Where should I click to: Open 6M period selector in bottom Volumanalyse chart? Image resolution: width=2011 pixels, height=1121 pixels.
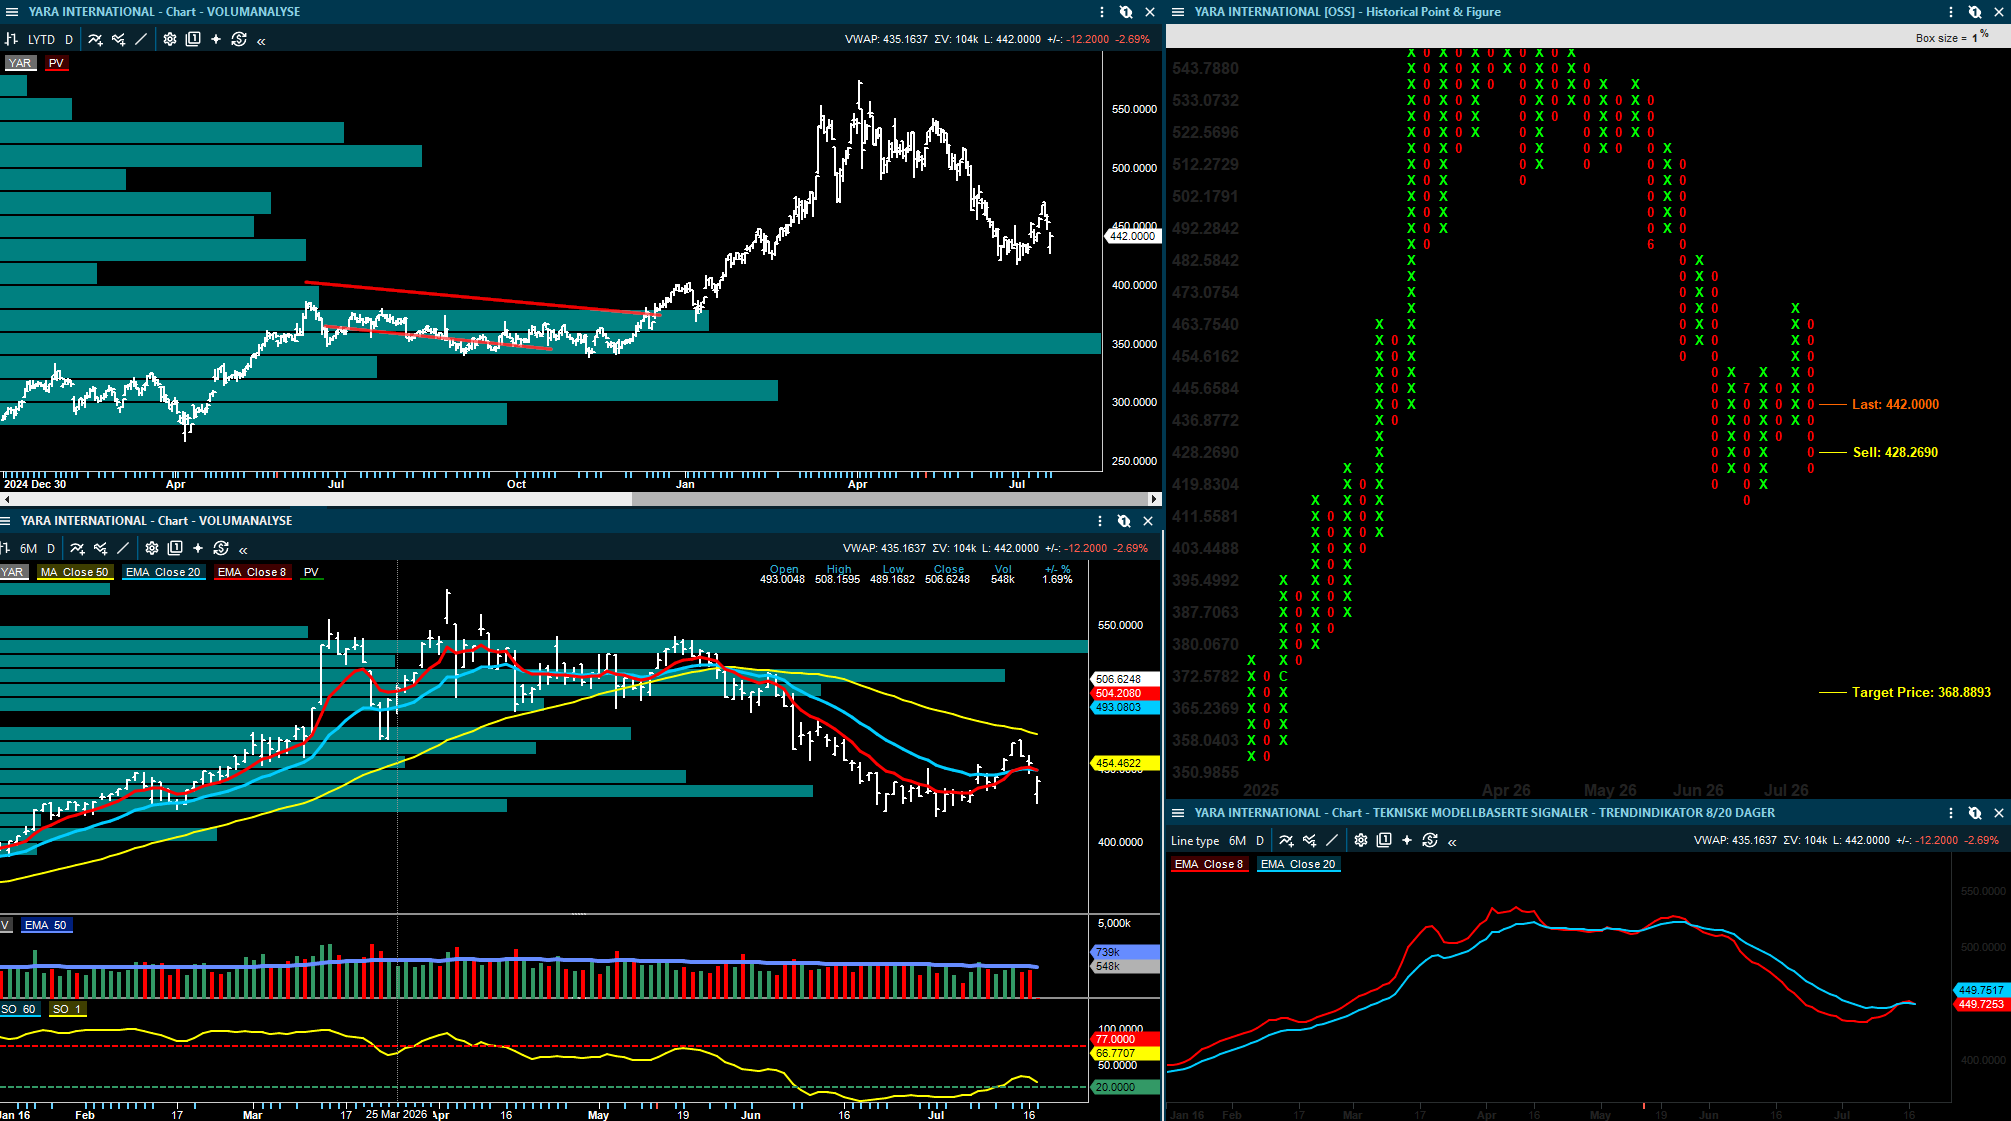pos(28,548)
